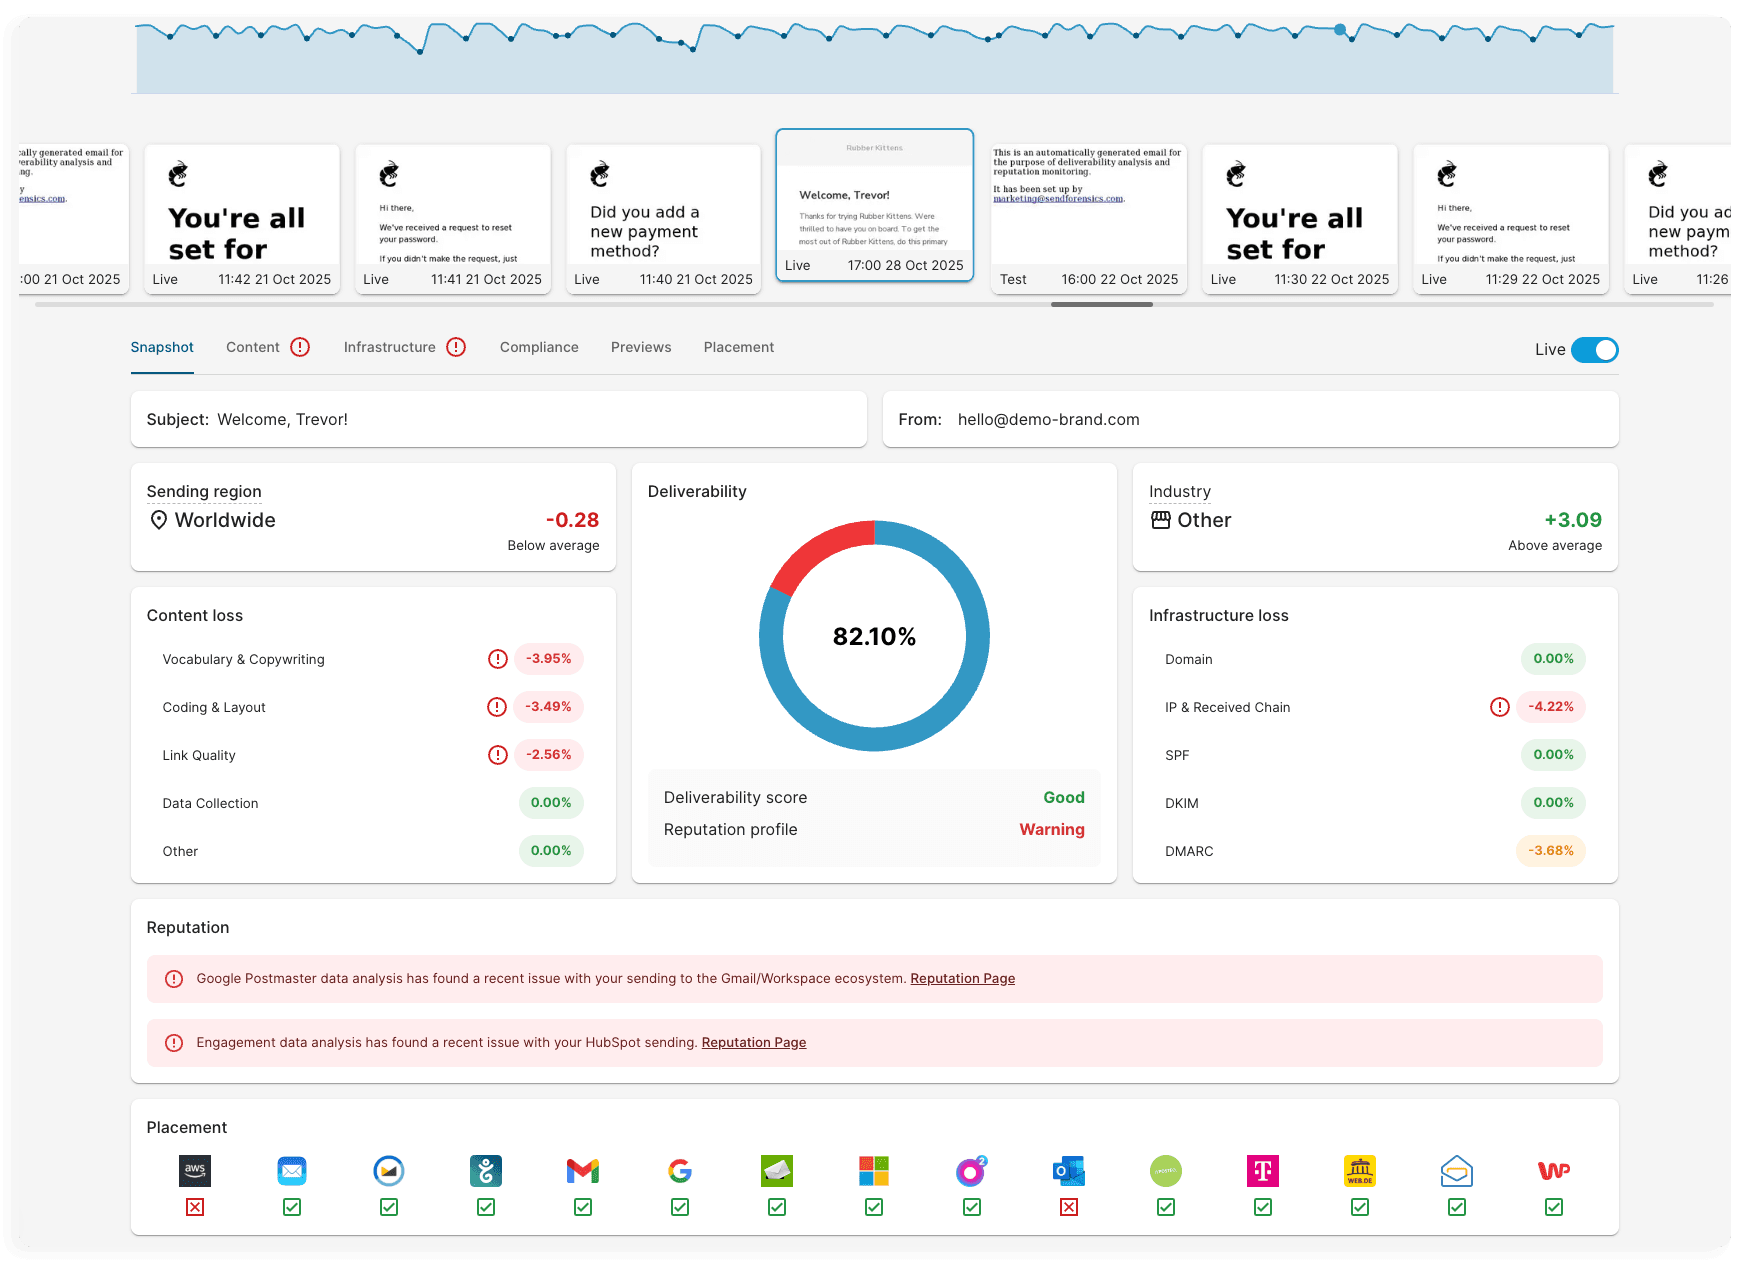The image size is (1750, 1263).
Task: Click the WEB.DE placement icon
Action: pos(1359,1171)
